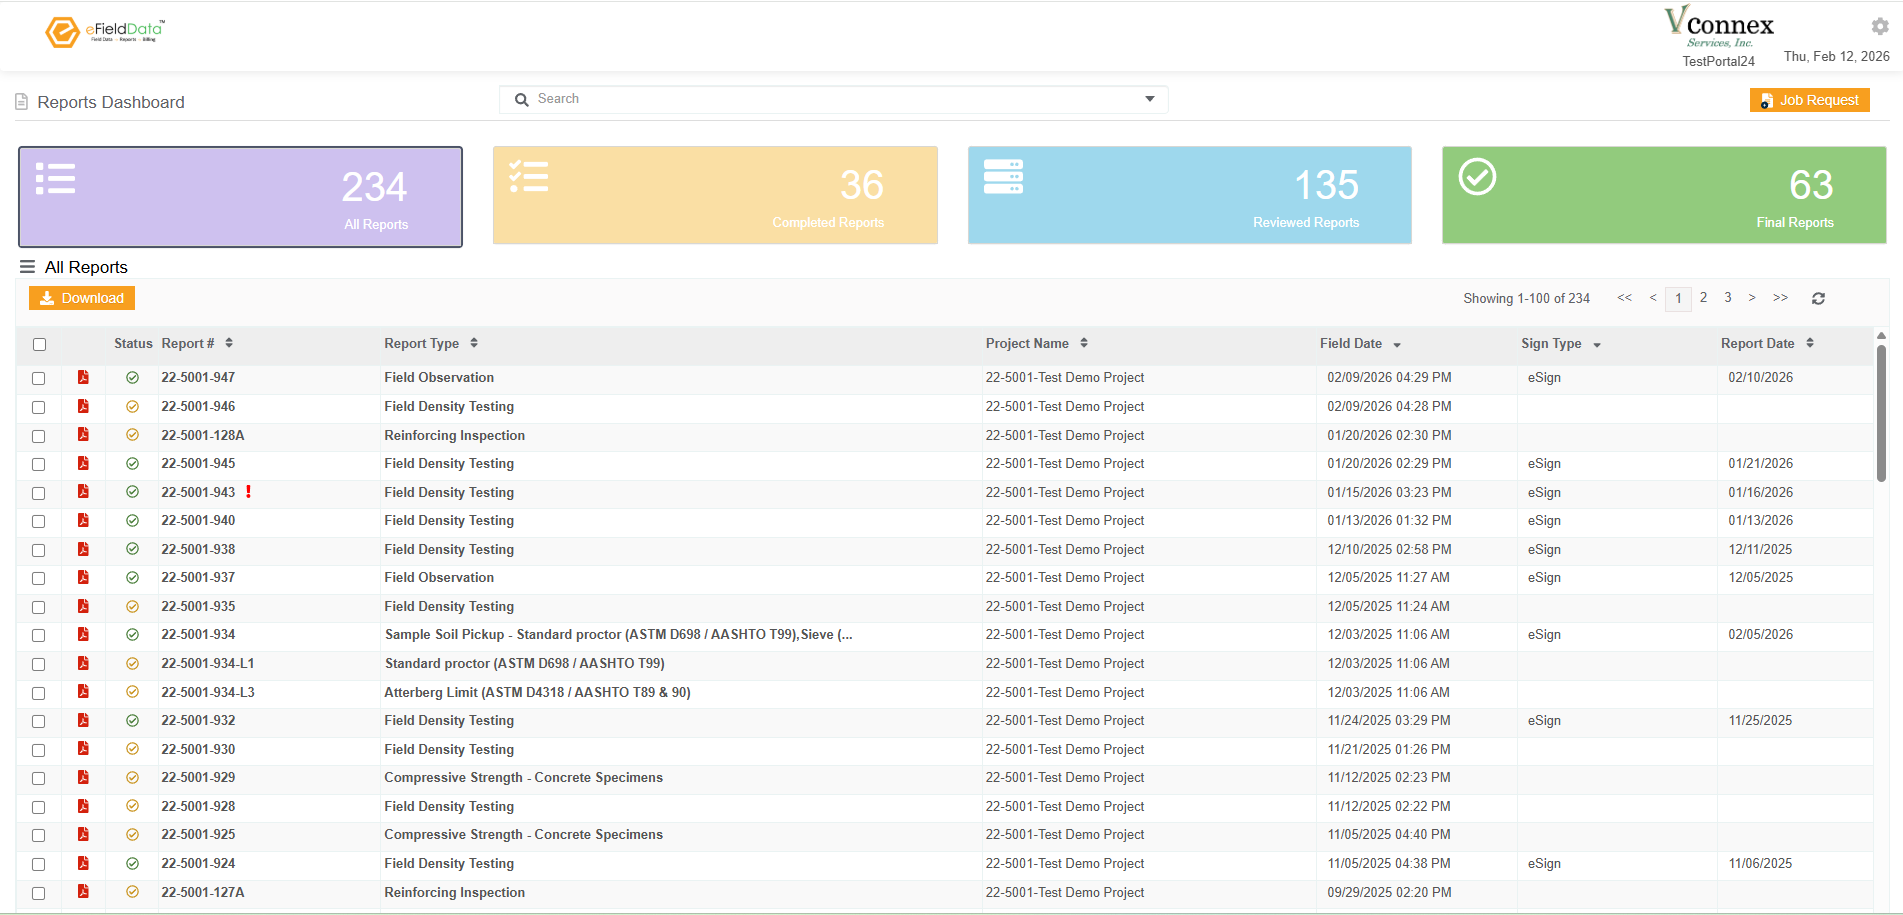Open the Field Date filter dropdown
This screenshot has width=1903, height=915.
(1397, 343)
